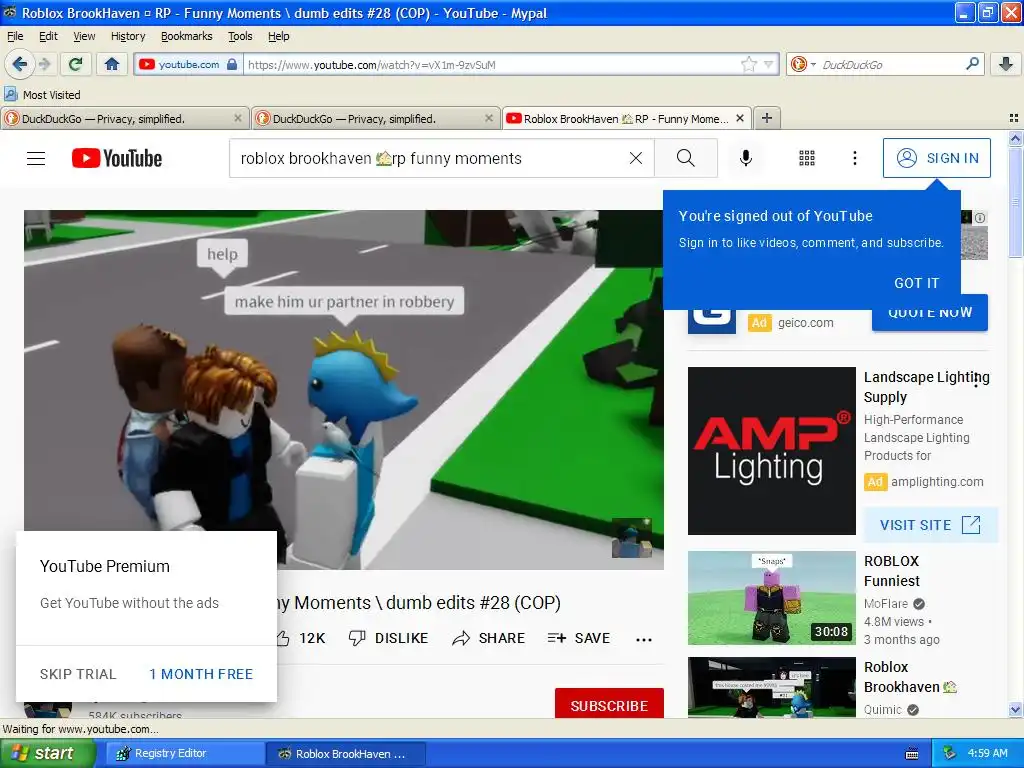Click the YouTube logo
The image size is (1024, 768).
117,158
